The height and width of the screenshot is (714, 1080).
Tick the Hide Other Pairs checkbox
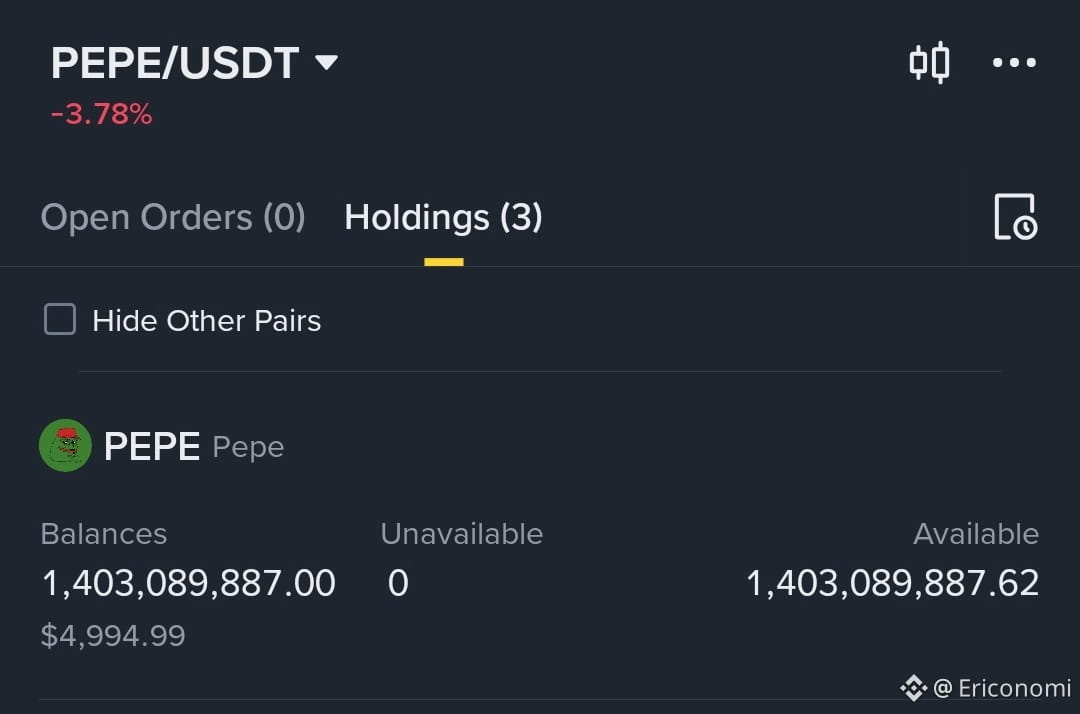[60, 319]
